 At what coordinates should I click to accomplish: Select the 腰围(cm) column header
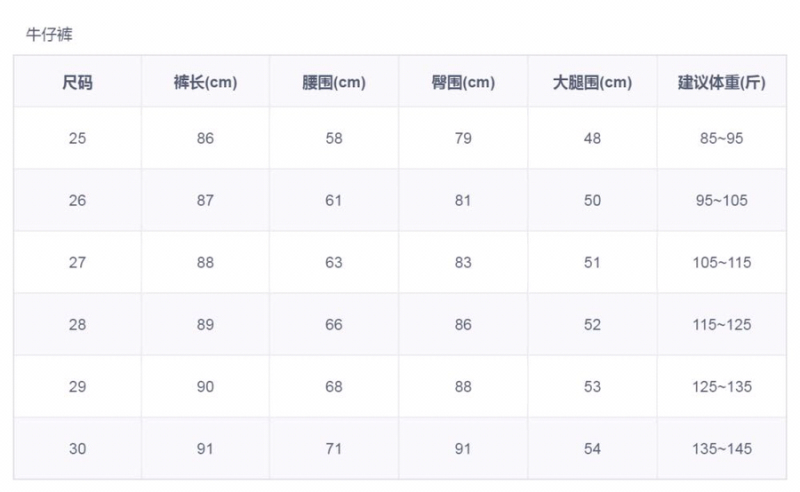tap(334, 82)
